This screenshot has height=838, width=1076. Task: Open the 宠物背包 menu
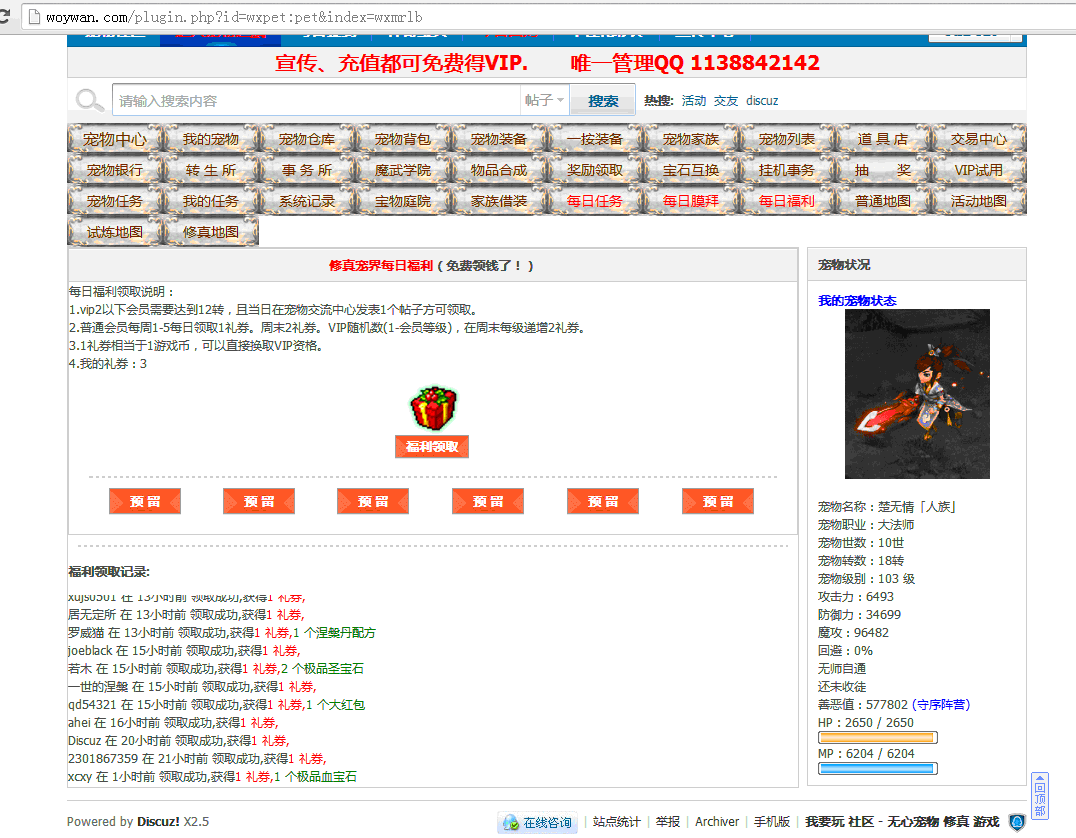[403, 139]
